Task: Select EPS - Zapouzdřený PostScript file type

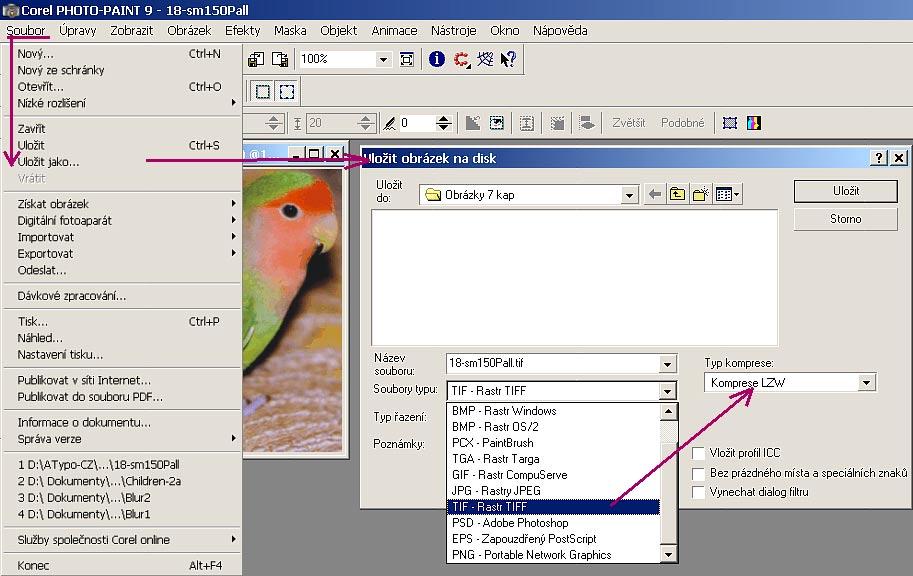Action: 553,539
